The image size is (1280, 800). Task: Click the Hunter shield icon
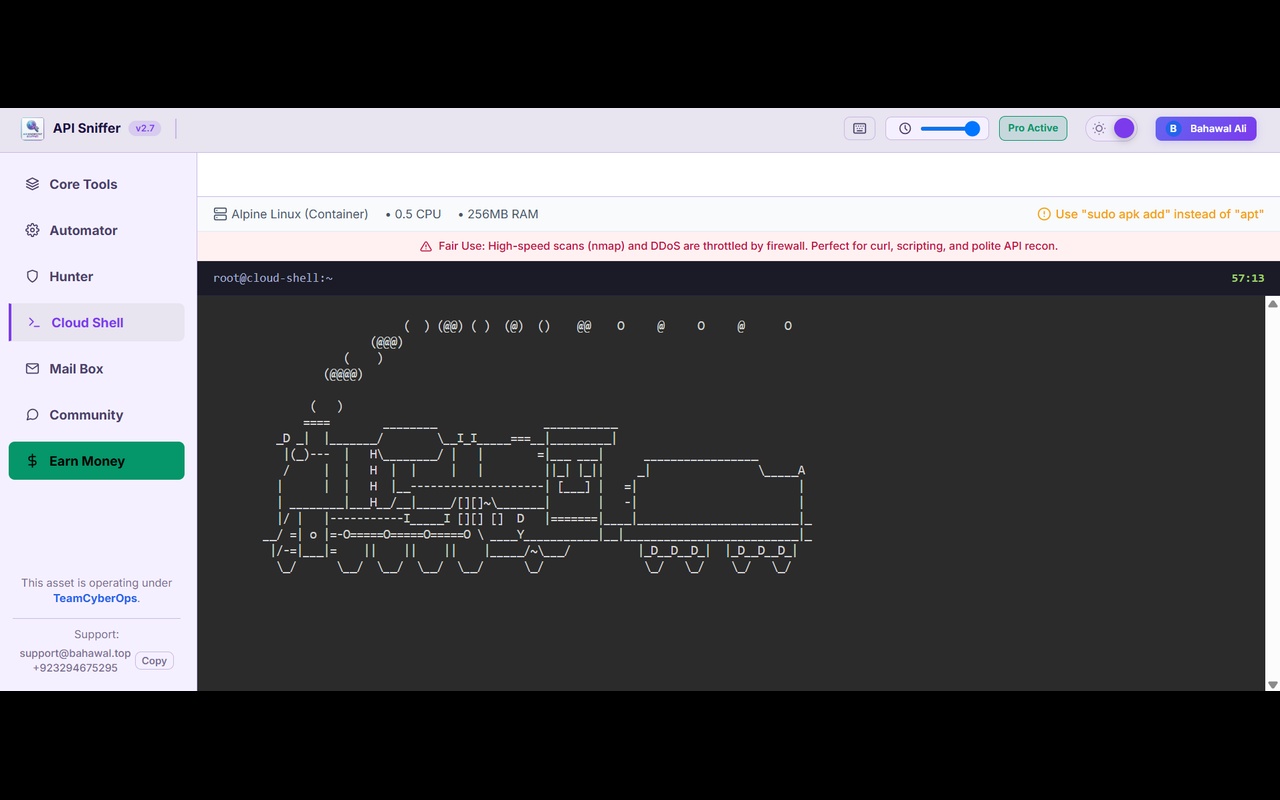[x=32, y=276]
